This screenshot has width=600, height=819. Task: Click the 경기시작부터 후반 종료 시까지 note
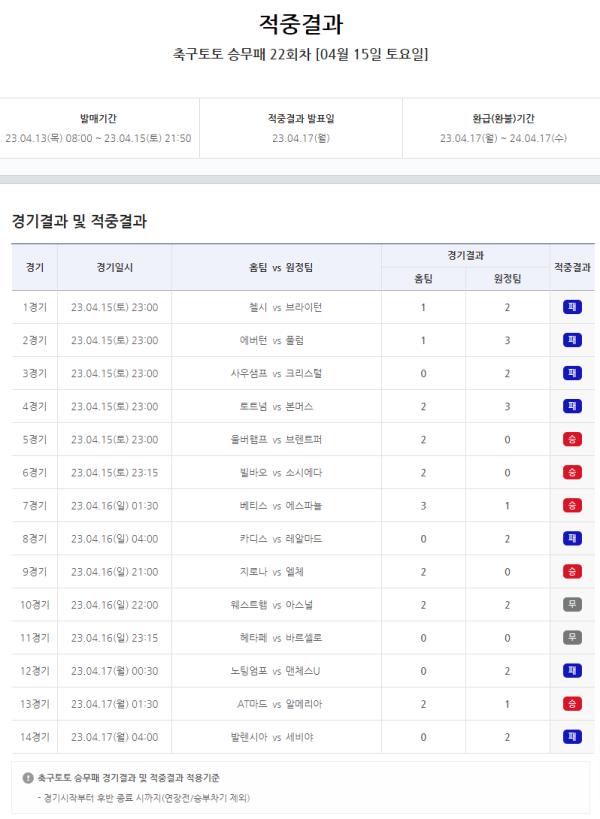146,798
